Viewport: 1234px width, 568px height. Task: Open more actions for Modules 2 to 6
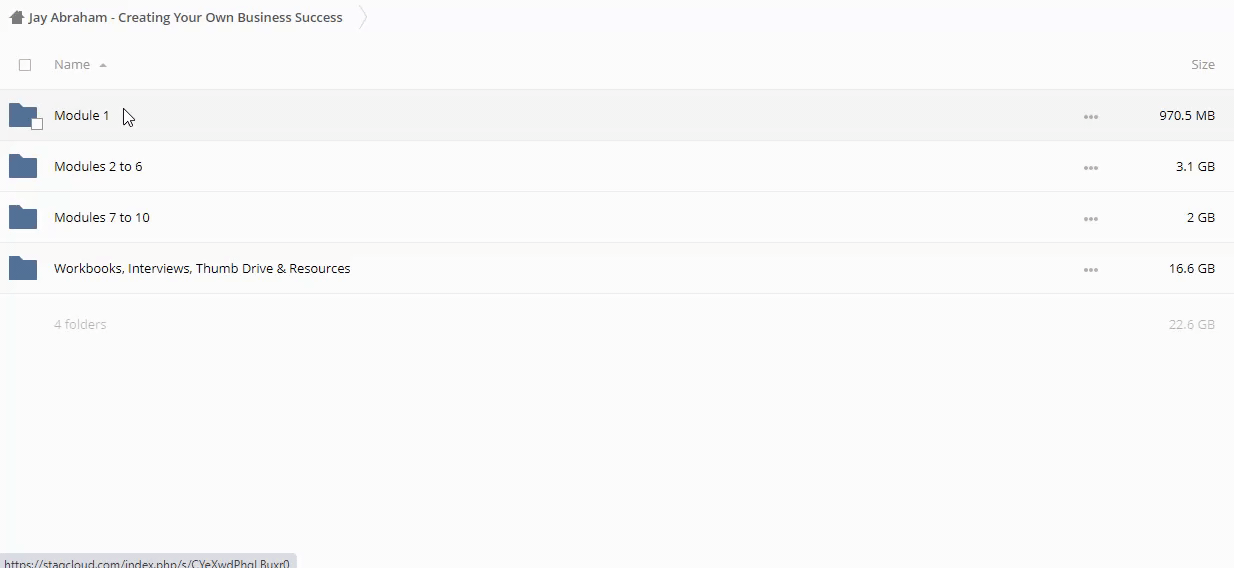1090,168
